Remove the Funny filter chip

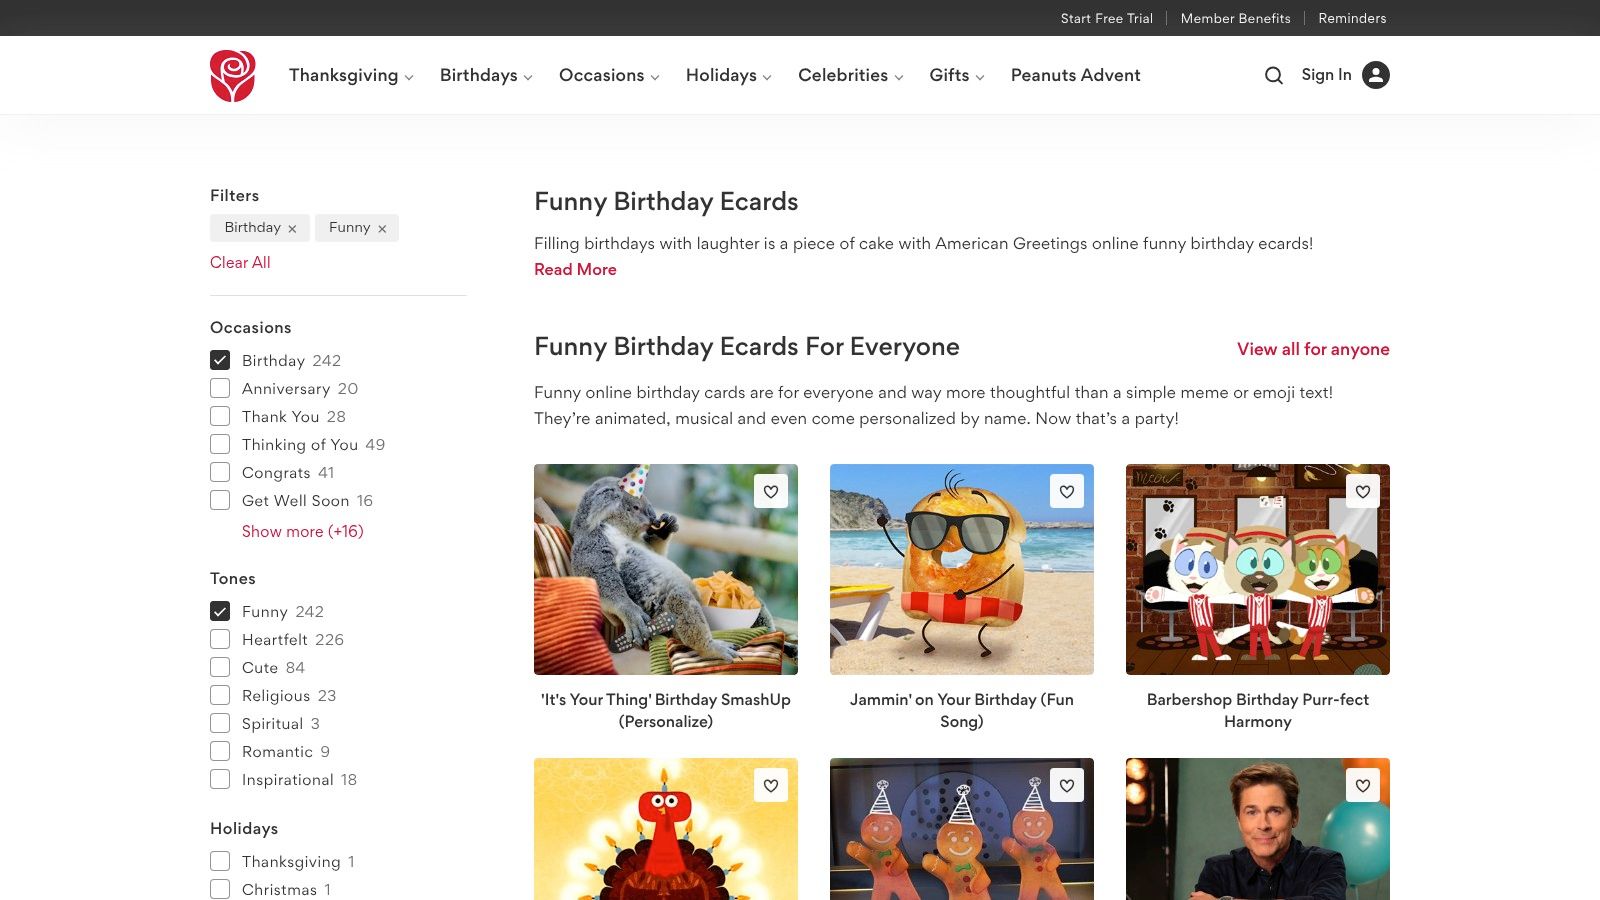383,227
